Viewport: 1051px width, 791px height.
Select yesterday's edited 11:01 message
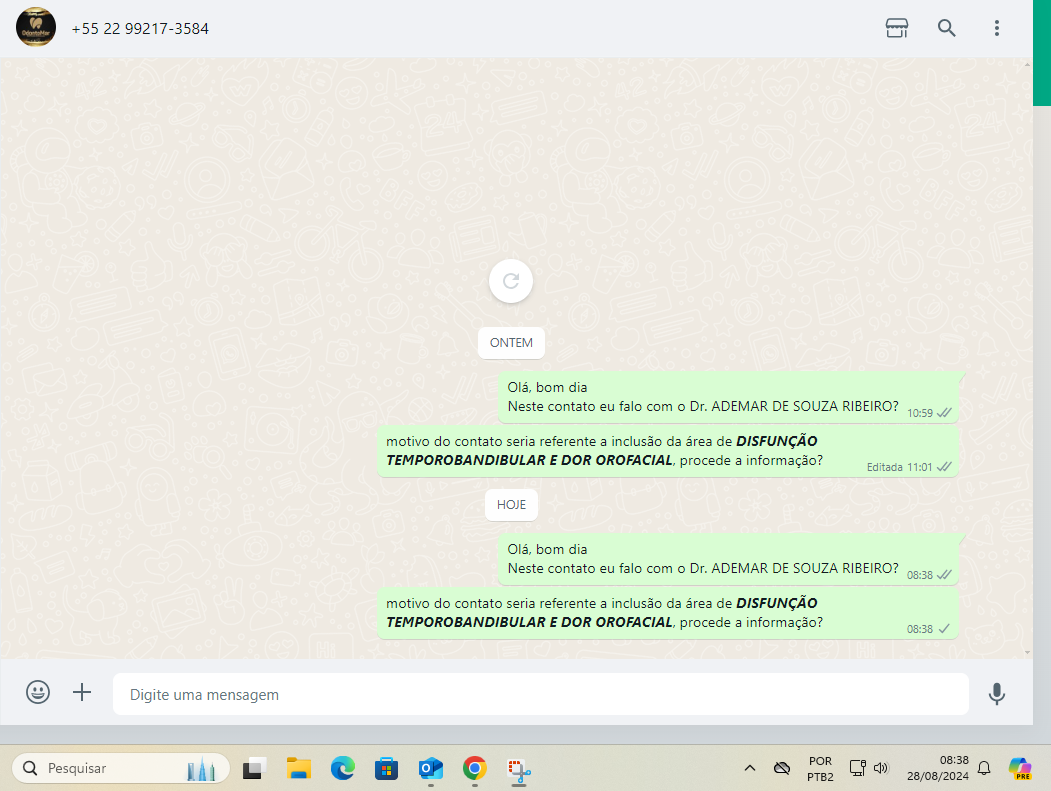(x=668, y=451)
